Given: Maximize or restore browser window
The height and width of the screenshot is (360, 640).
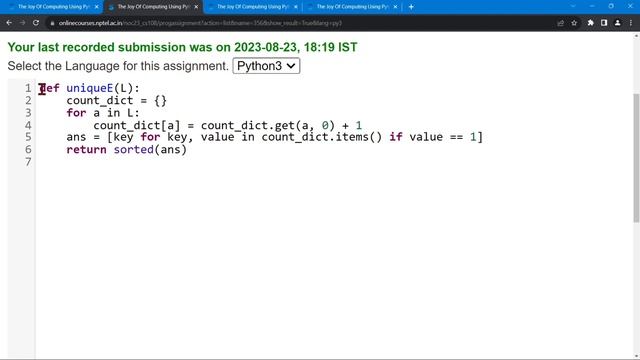Looking at the screenshot, I should (611, 6).
